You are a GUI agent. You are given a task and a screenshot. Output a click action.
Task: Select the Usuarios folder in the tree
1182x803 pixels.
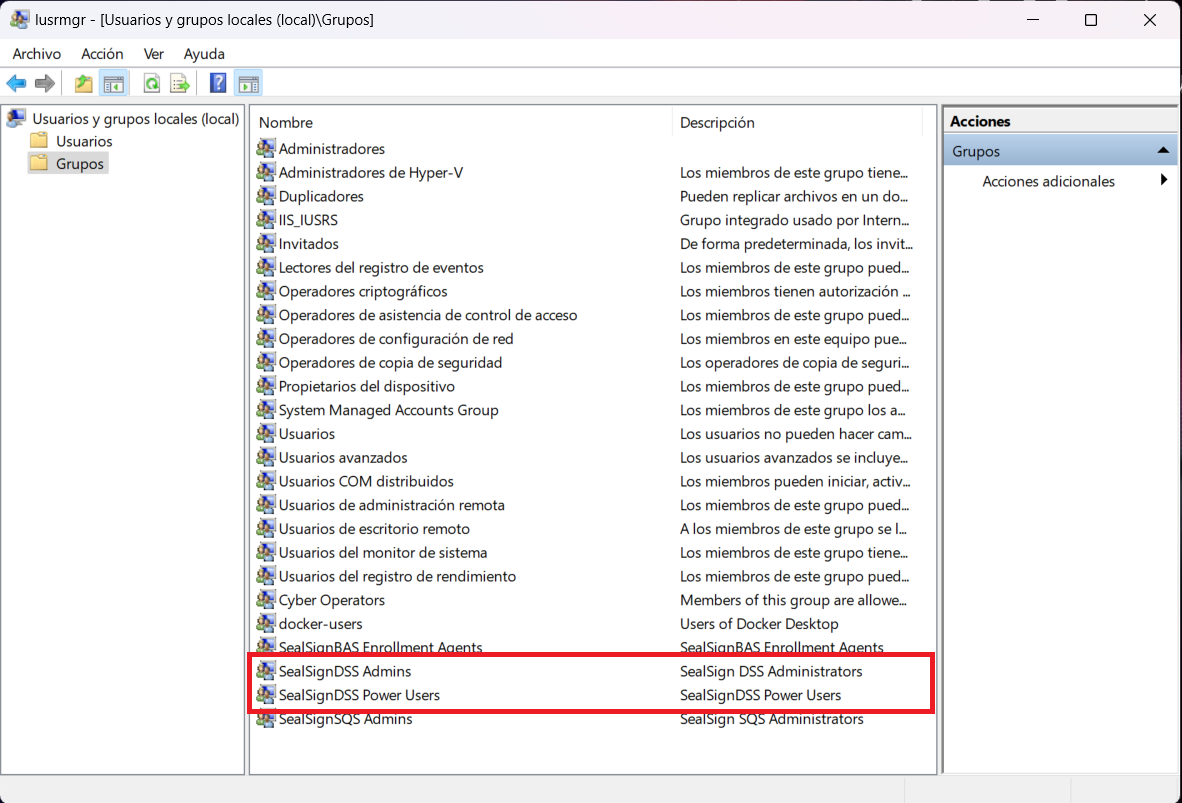pyautogui.click(x=84, y=141)
